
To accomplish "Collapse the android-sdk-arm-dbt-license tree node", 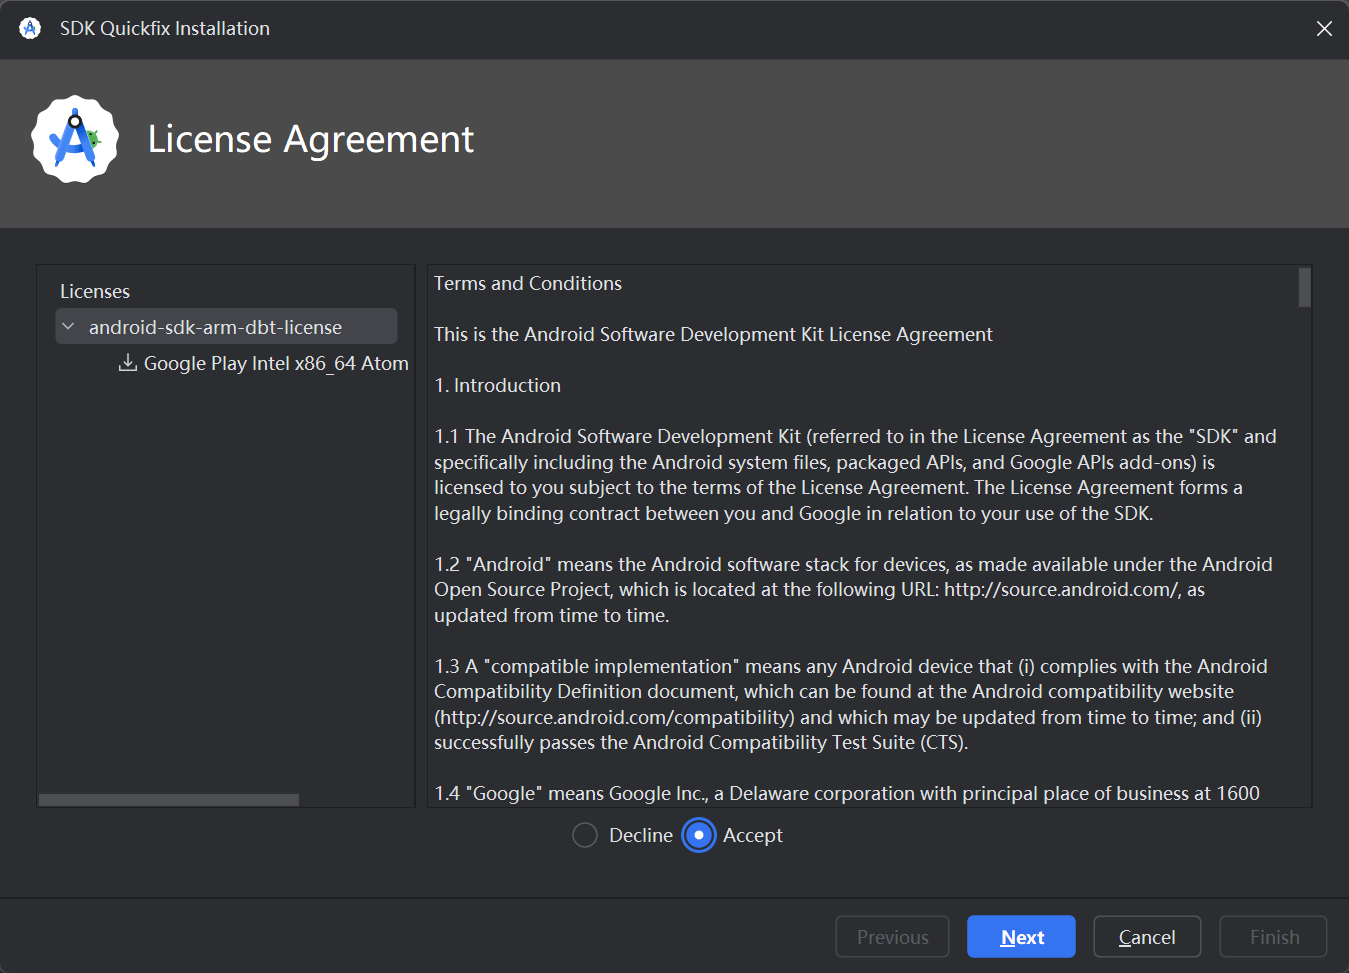I will (68, 327).
